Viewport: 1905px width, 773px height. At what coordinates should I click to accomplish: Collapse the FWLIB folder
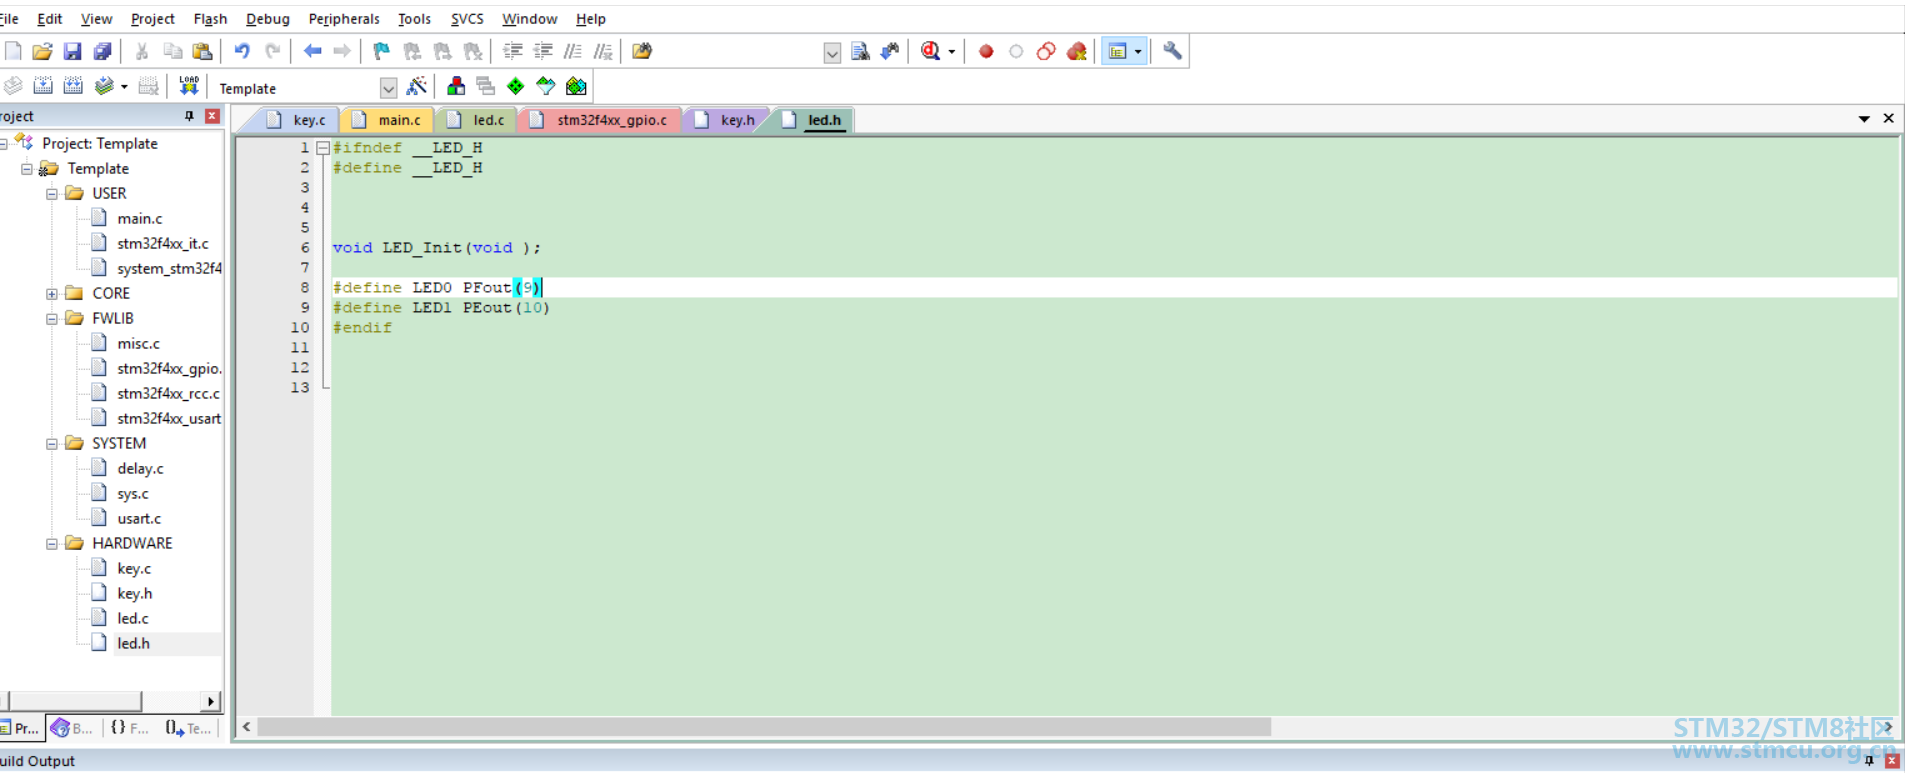52,319
